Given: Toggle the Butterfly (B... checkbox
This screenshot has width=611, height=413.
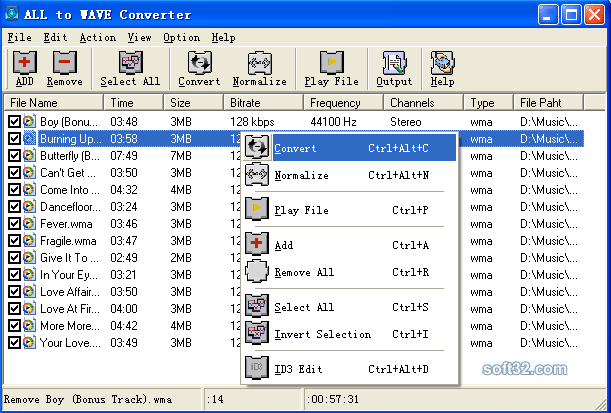Looking at the screenshot, I should pos(14,155).
